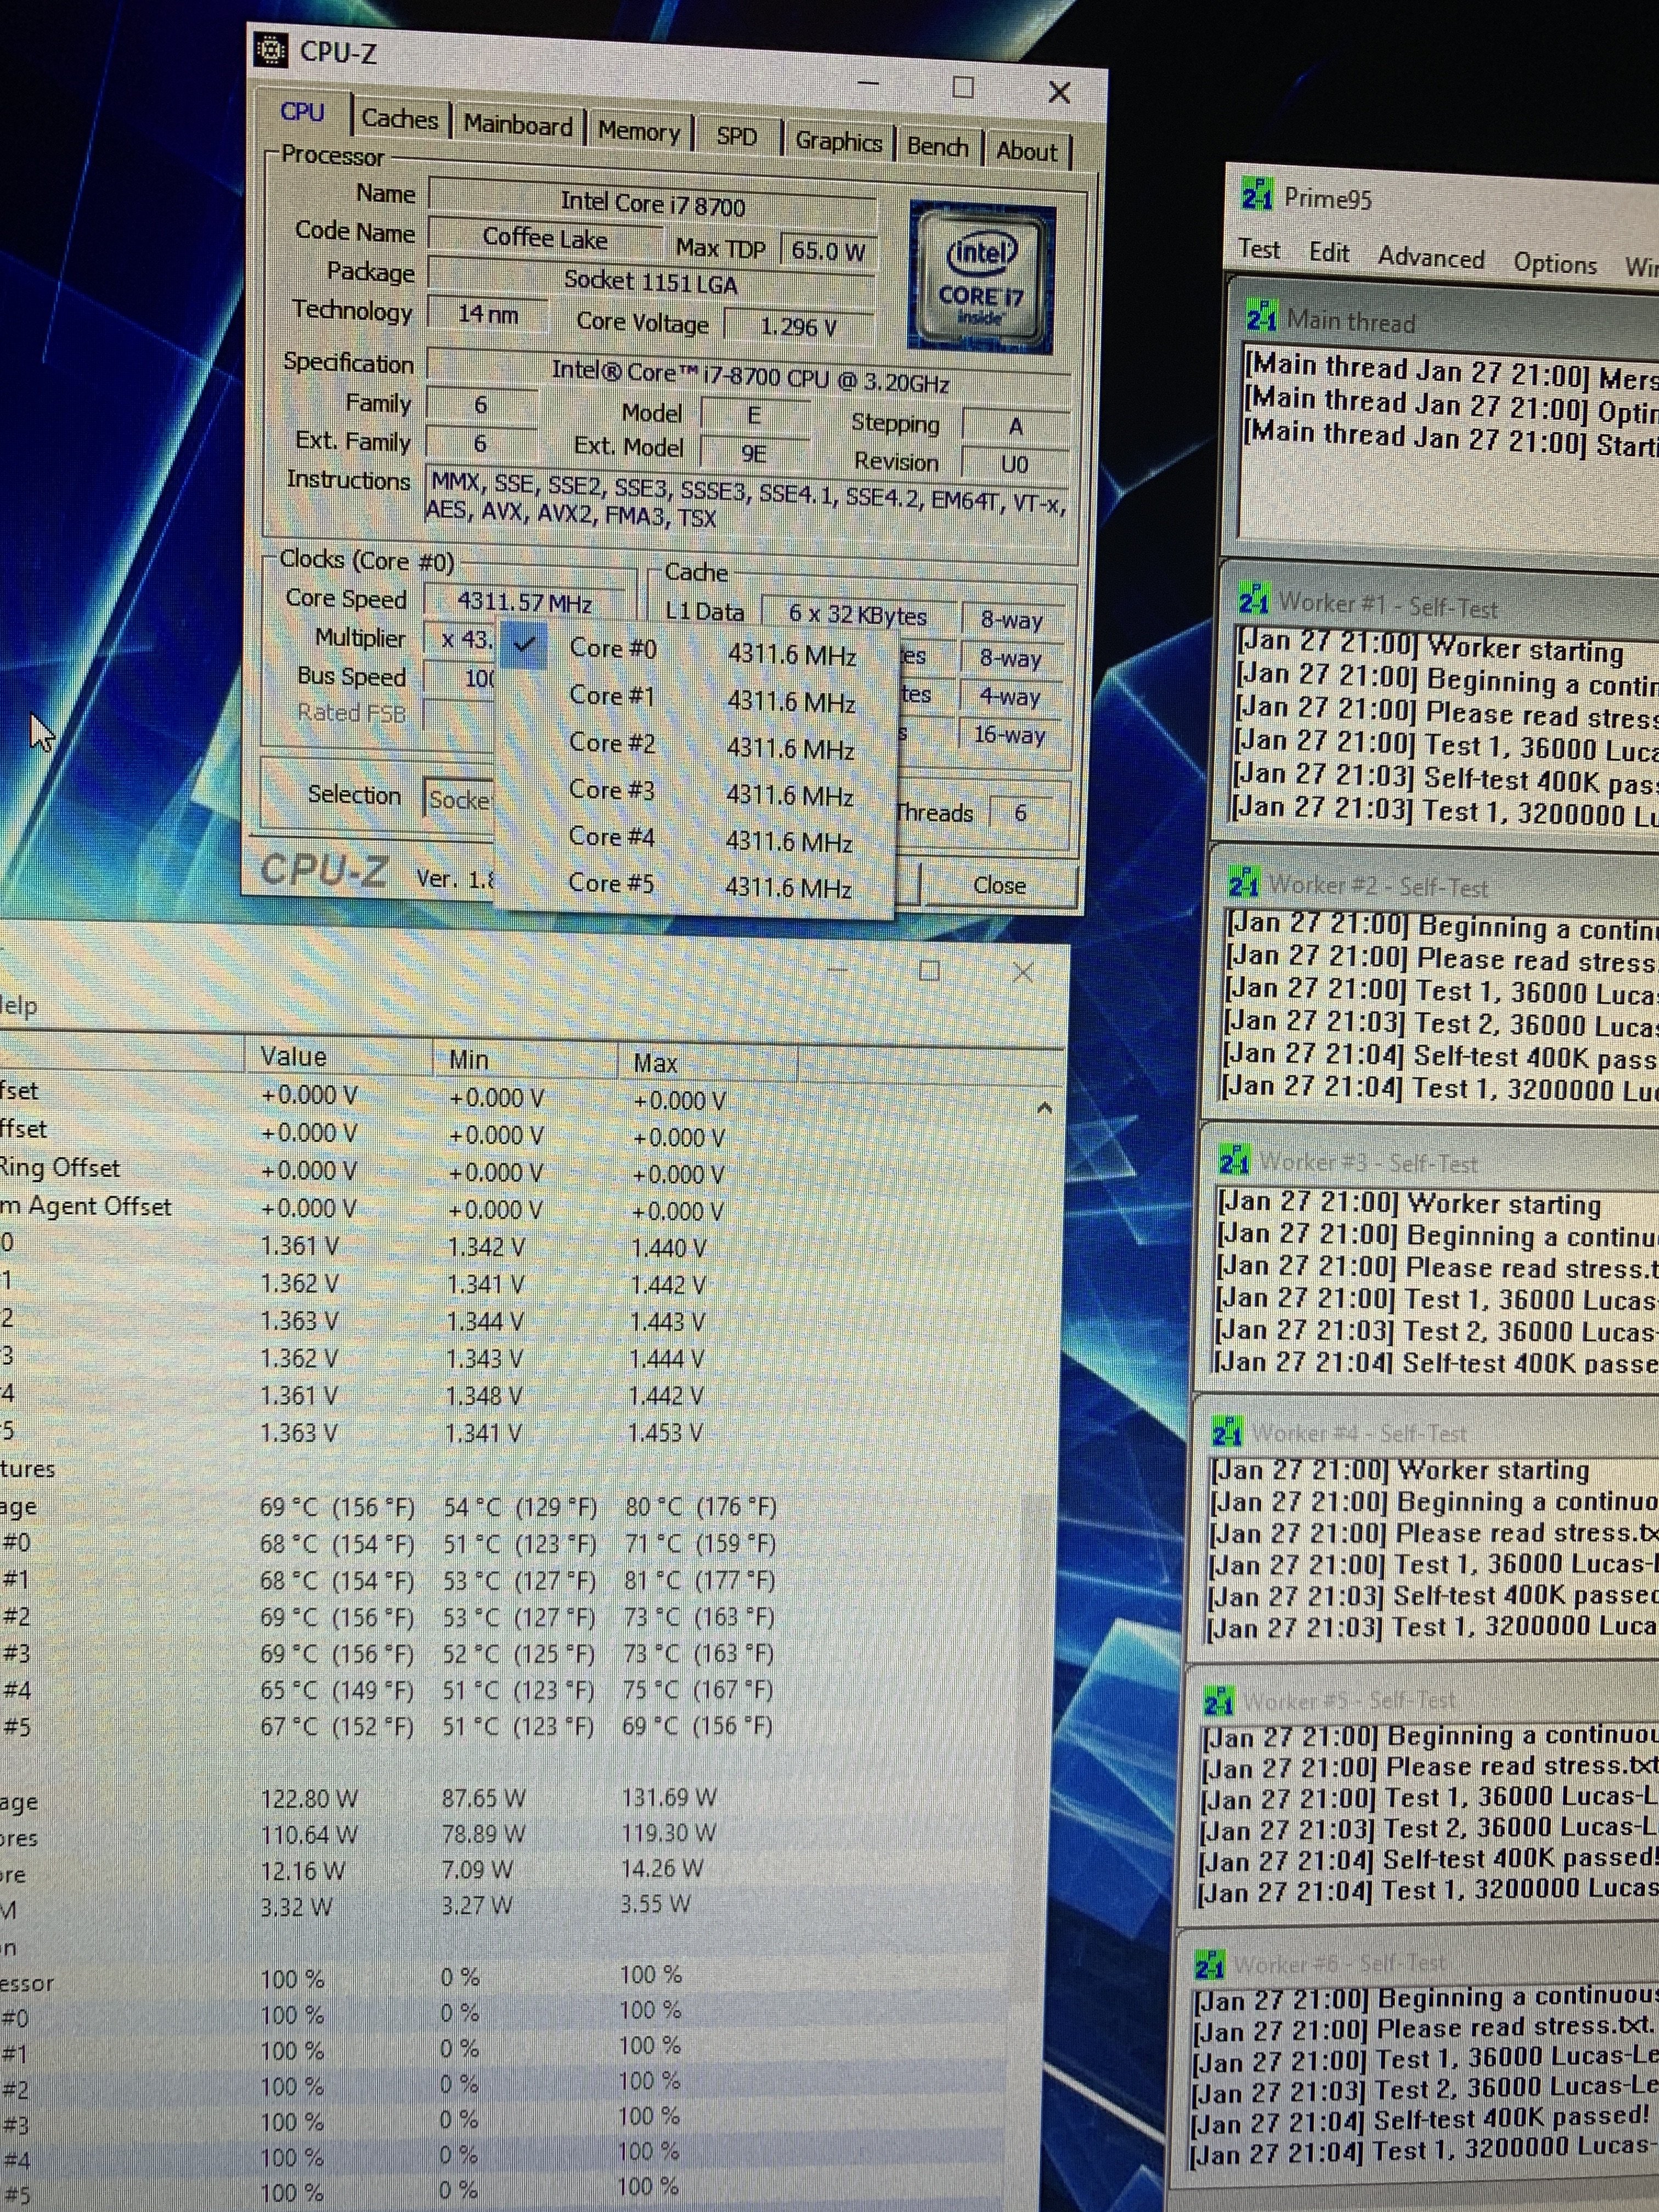Select Core #4 in clock popup
The height and width of the screenshot is (2212, 1659).
coord(695,839)
